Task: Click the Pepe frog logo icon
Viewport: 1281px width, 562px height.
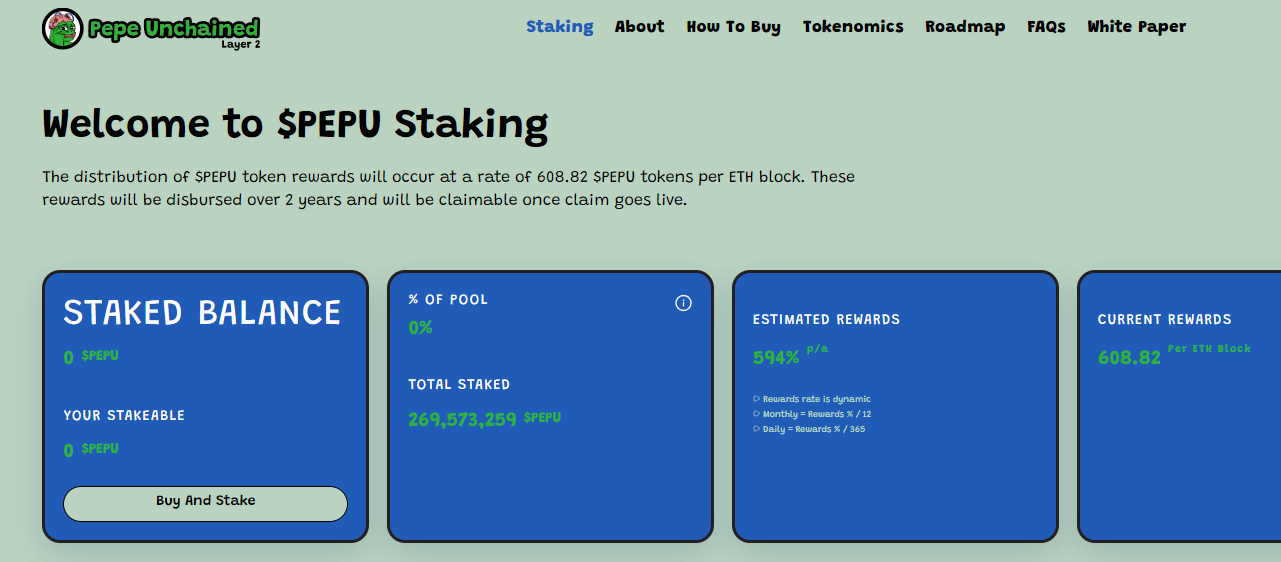Action: (x=62, y=29)
